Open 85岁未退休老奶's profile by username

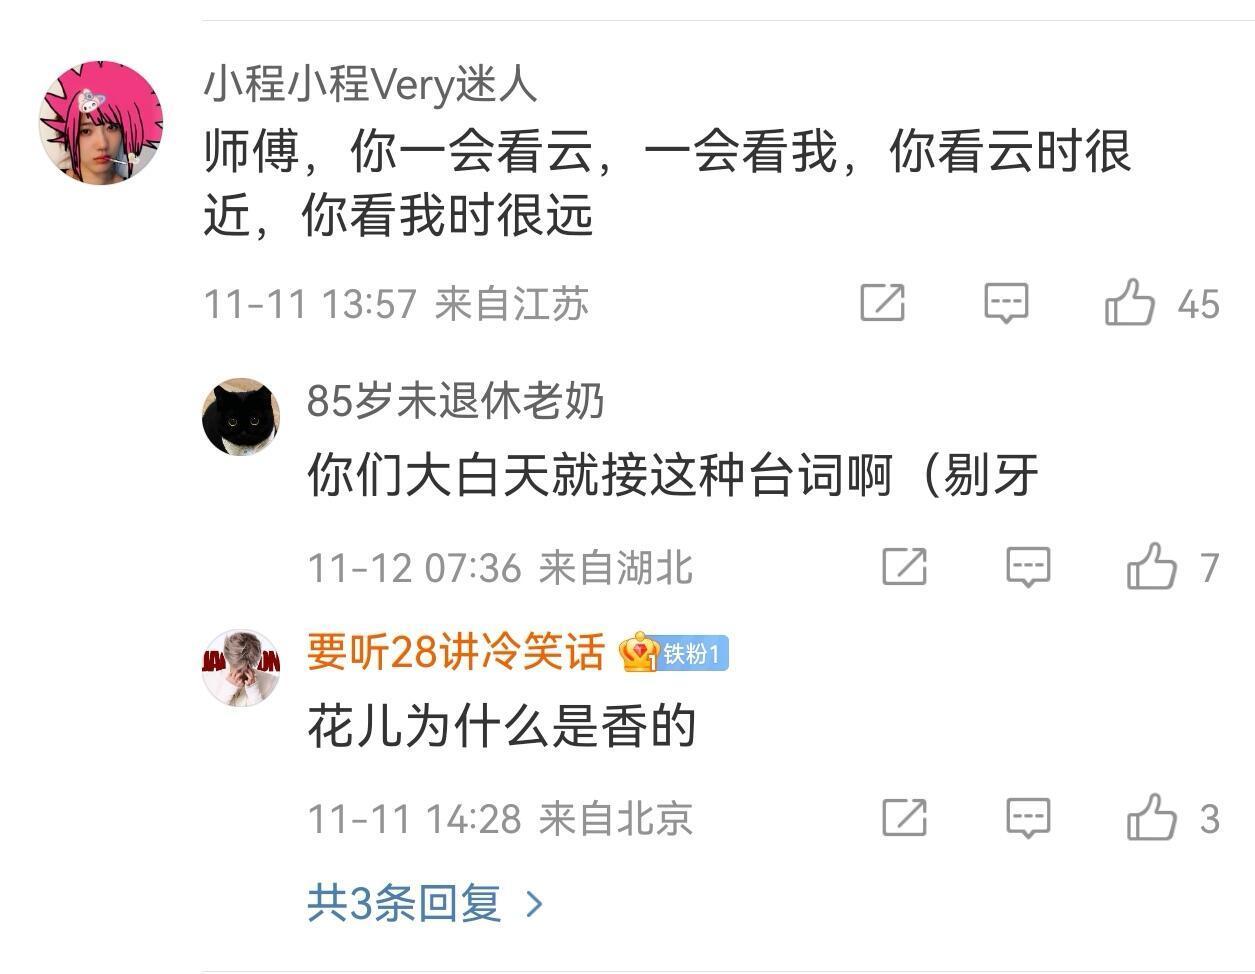[456, 400]
